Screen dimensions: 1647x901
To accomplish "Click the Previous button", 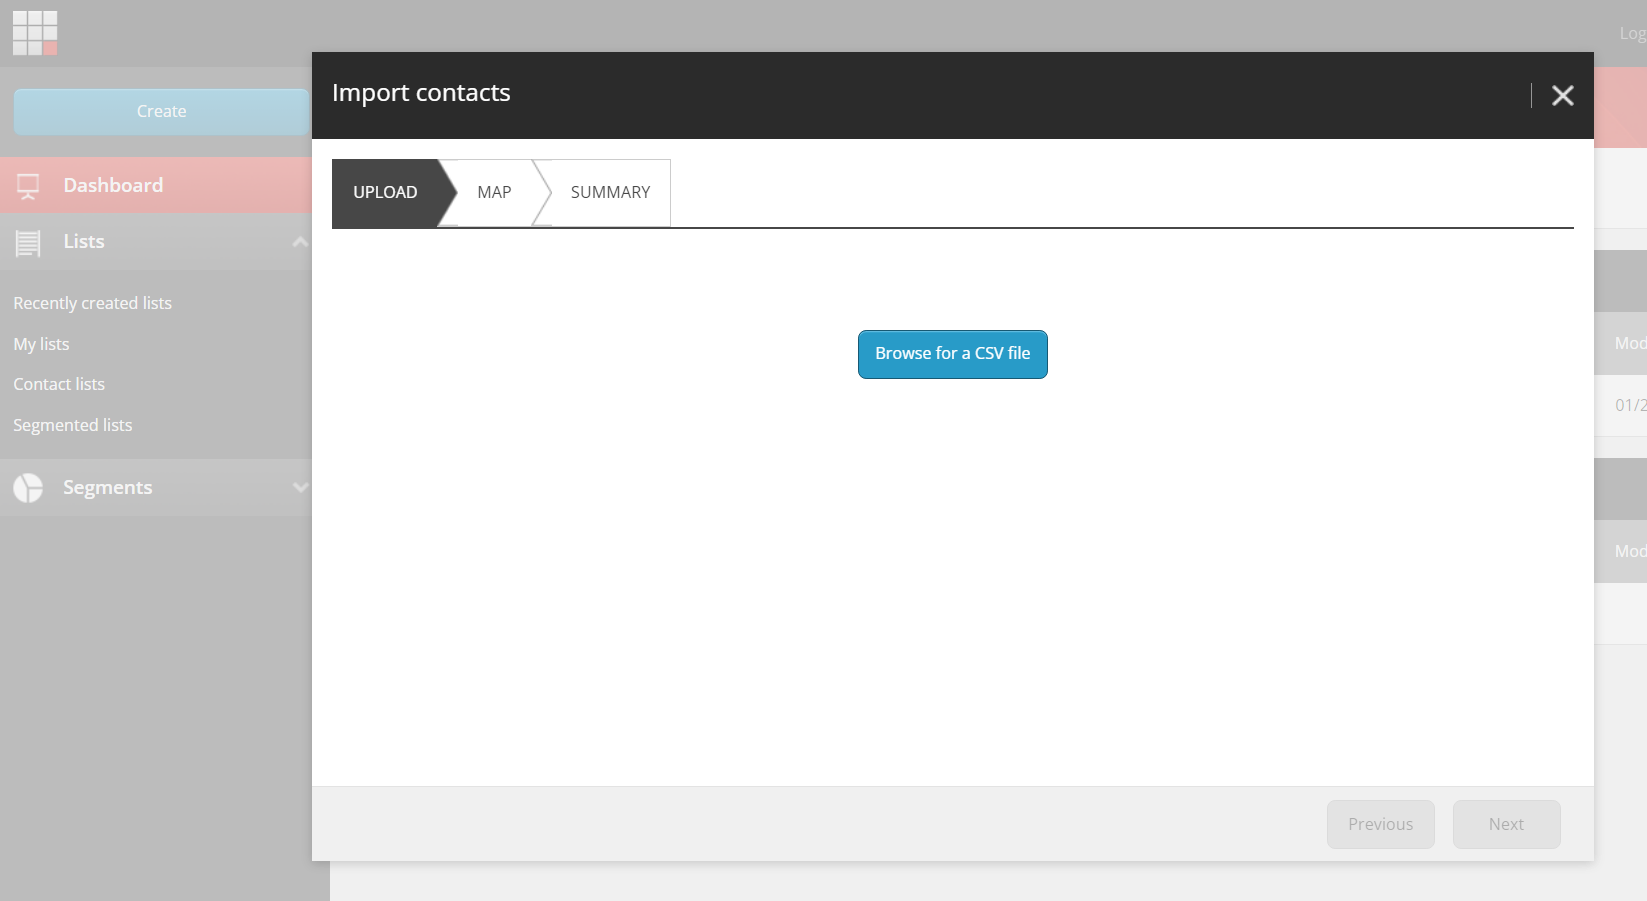I will pyautogui.click(x=1380, y=824).
